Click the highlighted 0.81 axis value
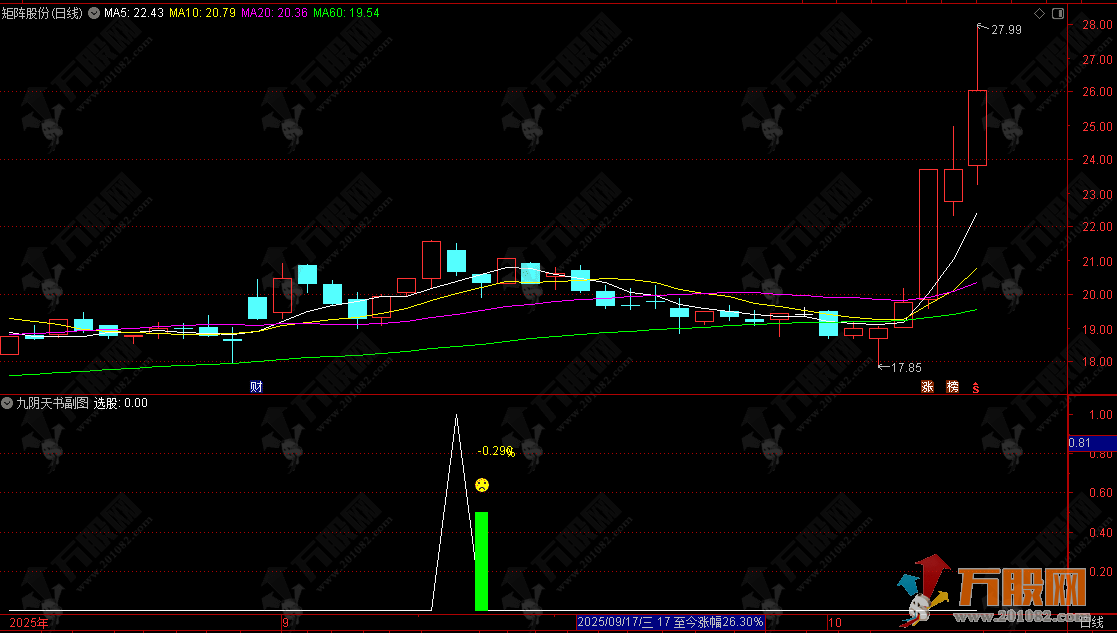Viewport: 1117px width, 633px height. [x=1092, y=443]
